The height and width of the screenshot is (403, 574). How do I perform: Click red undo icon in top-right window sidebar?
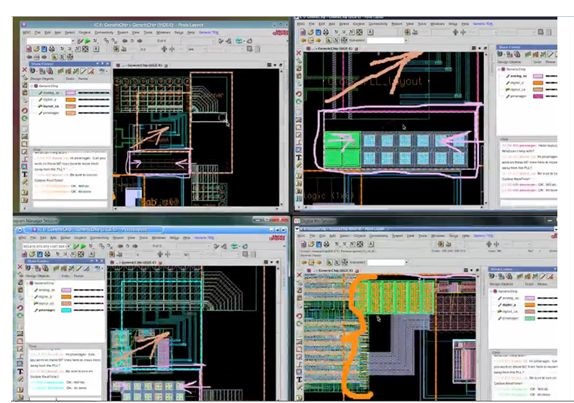(299, 94)
